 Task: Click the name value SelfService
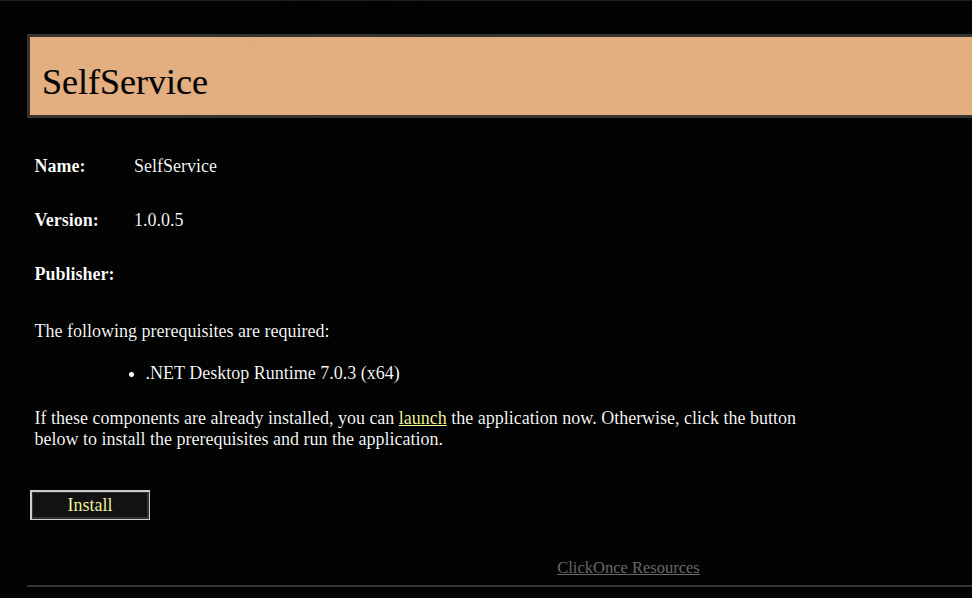(x=175, y=166)
